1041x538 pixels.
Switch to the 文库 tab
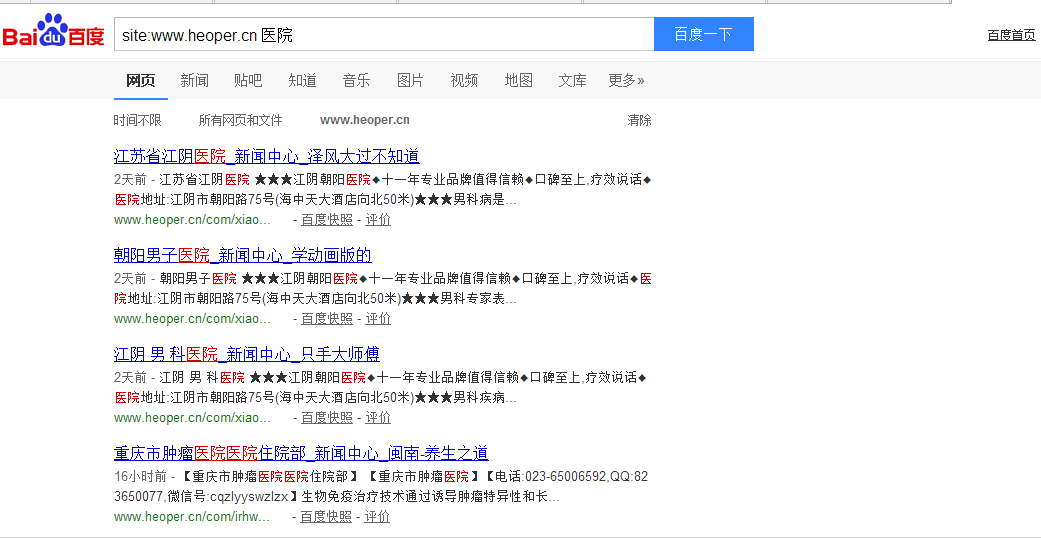click(572, 80)
